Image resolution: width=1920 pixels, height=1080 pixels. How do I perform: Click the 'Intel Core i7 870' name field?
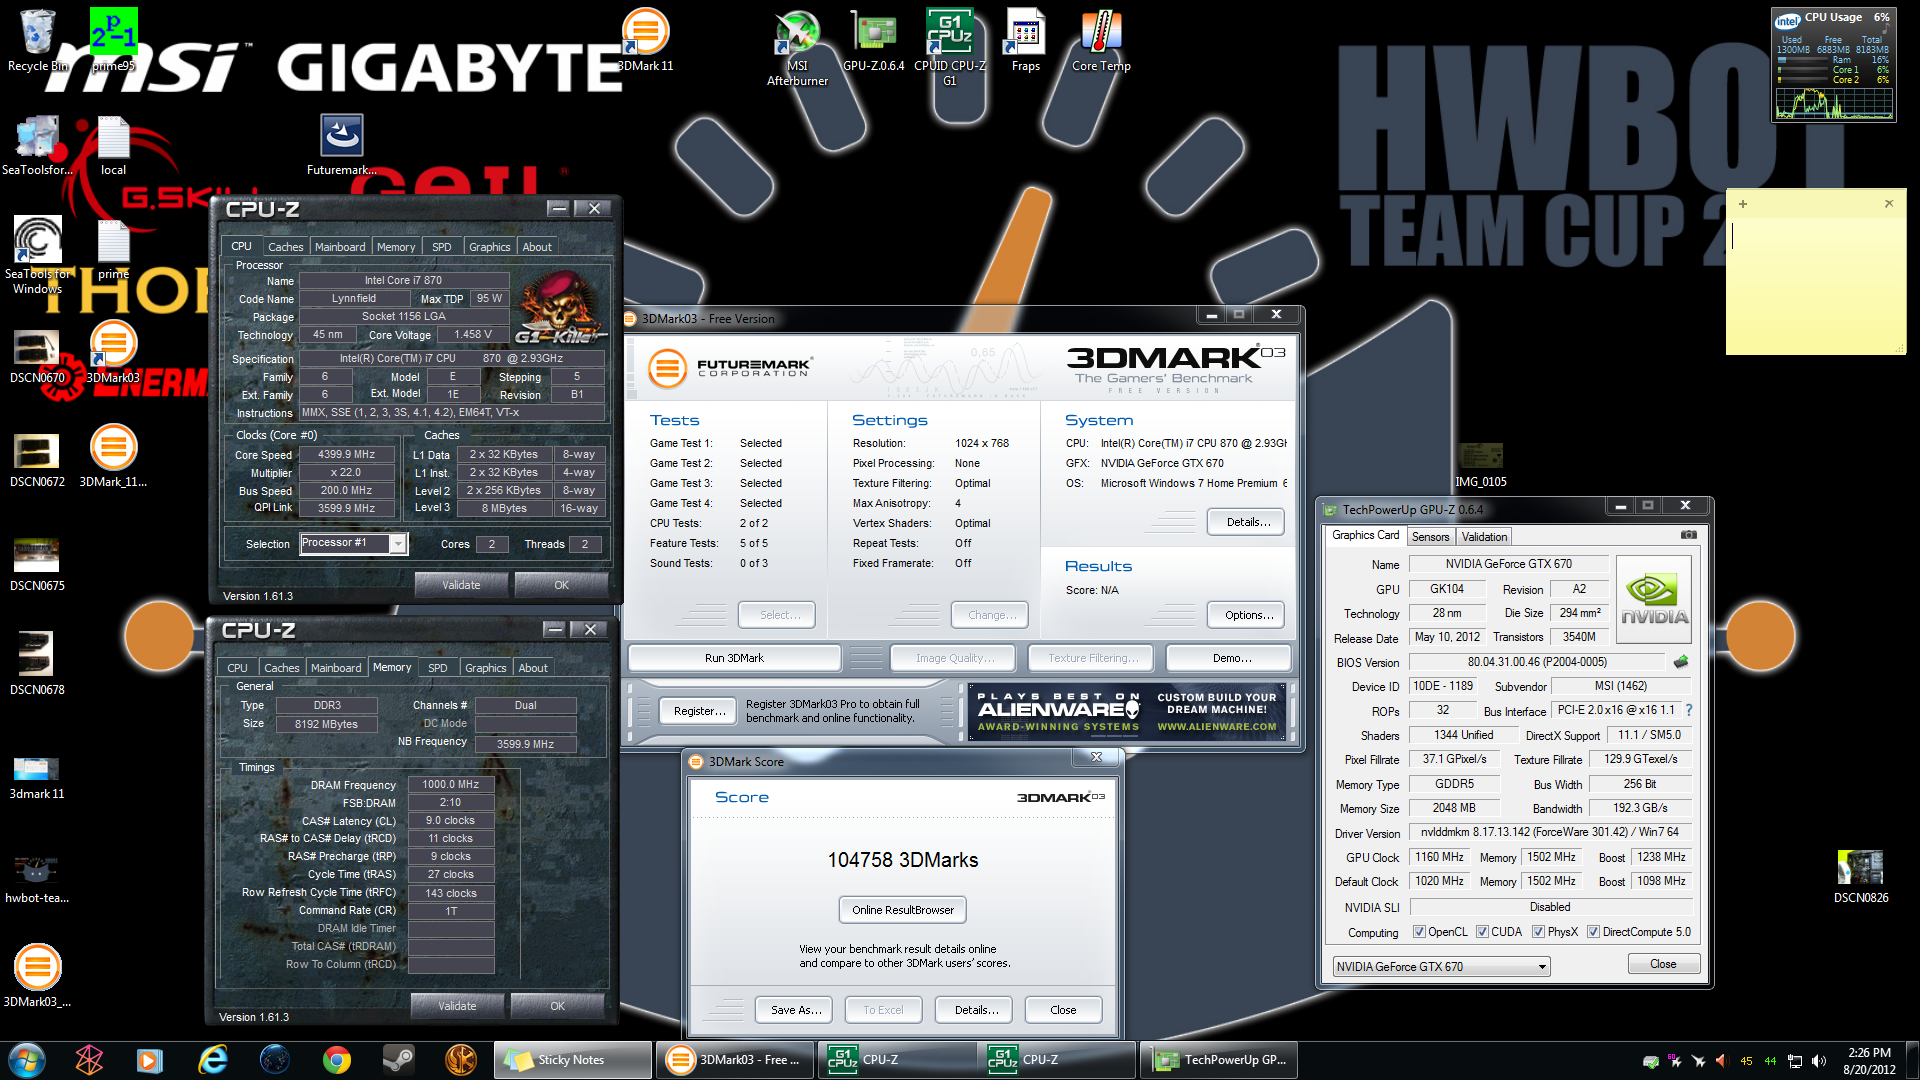coord(403,280)
